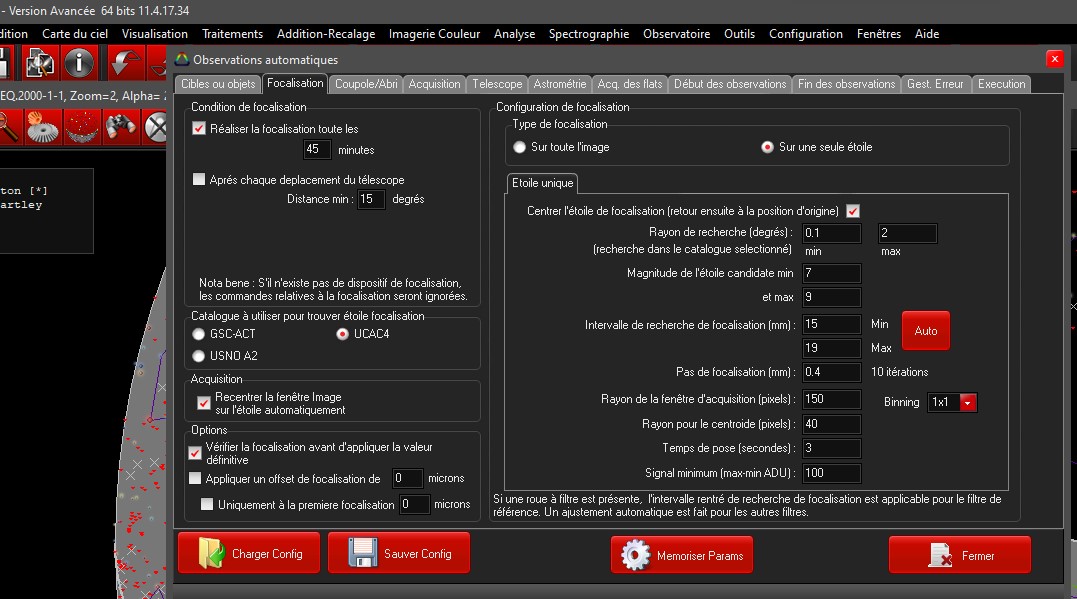Click the curved undo arrow toolbar icon

(124, 62)
